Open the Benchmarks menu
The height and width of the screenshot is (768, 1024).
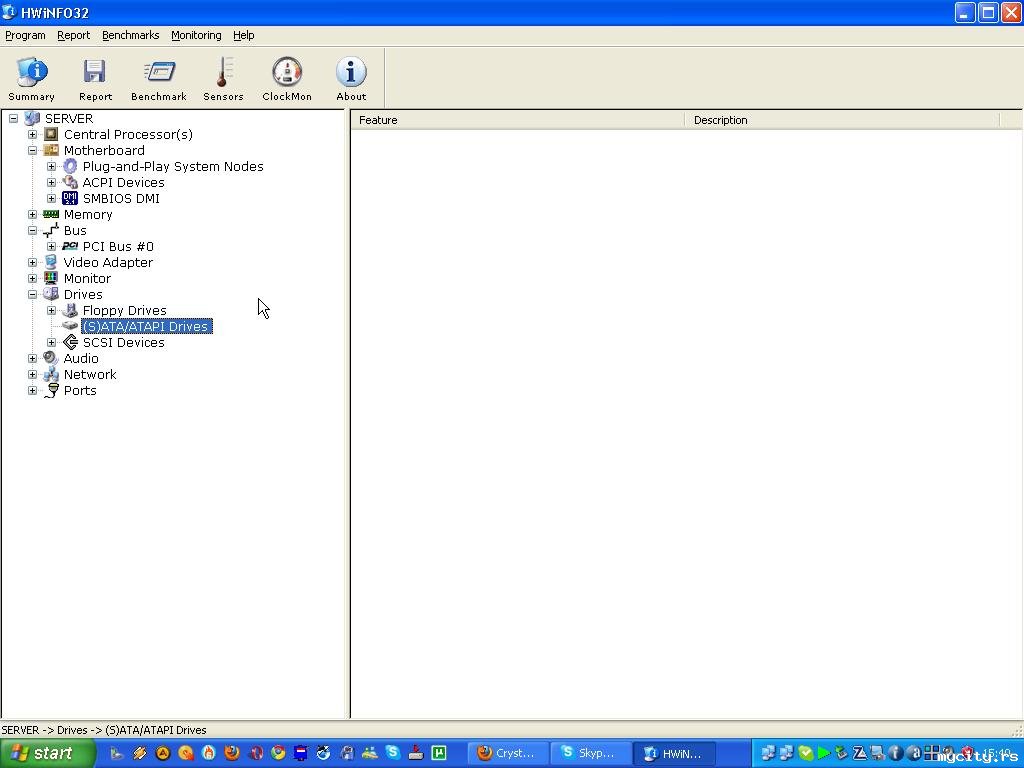coord(131,35)
